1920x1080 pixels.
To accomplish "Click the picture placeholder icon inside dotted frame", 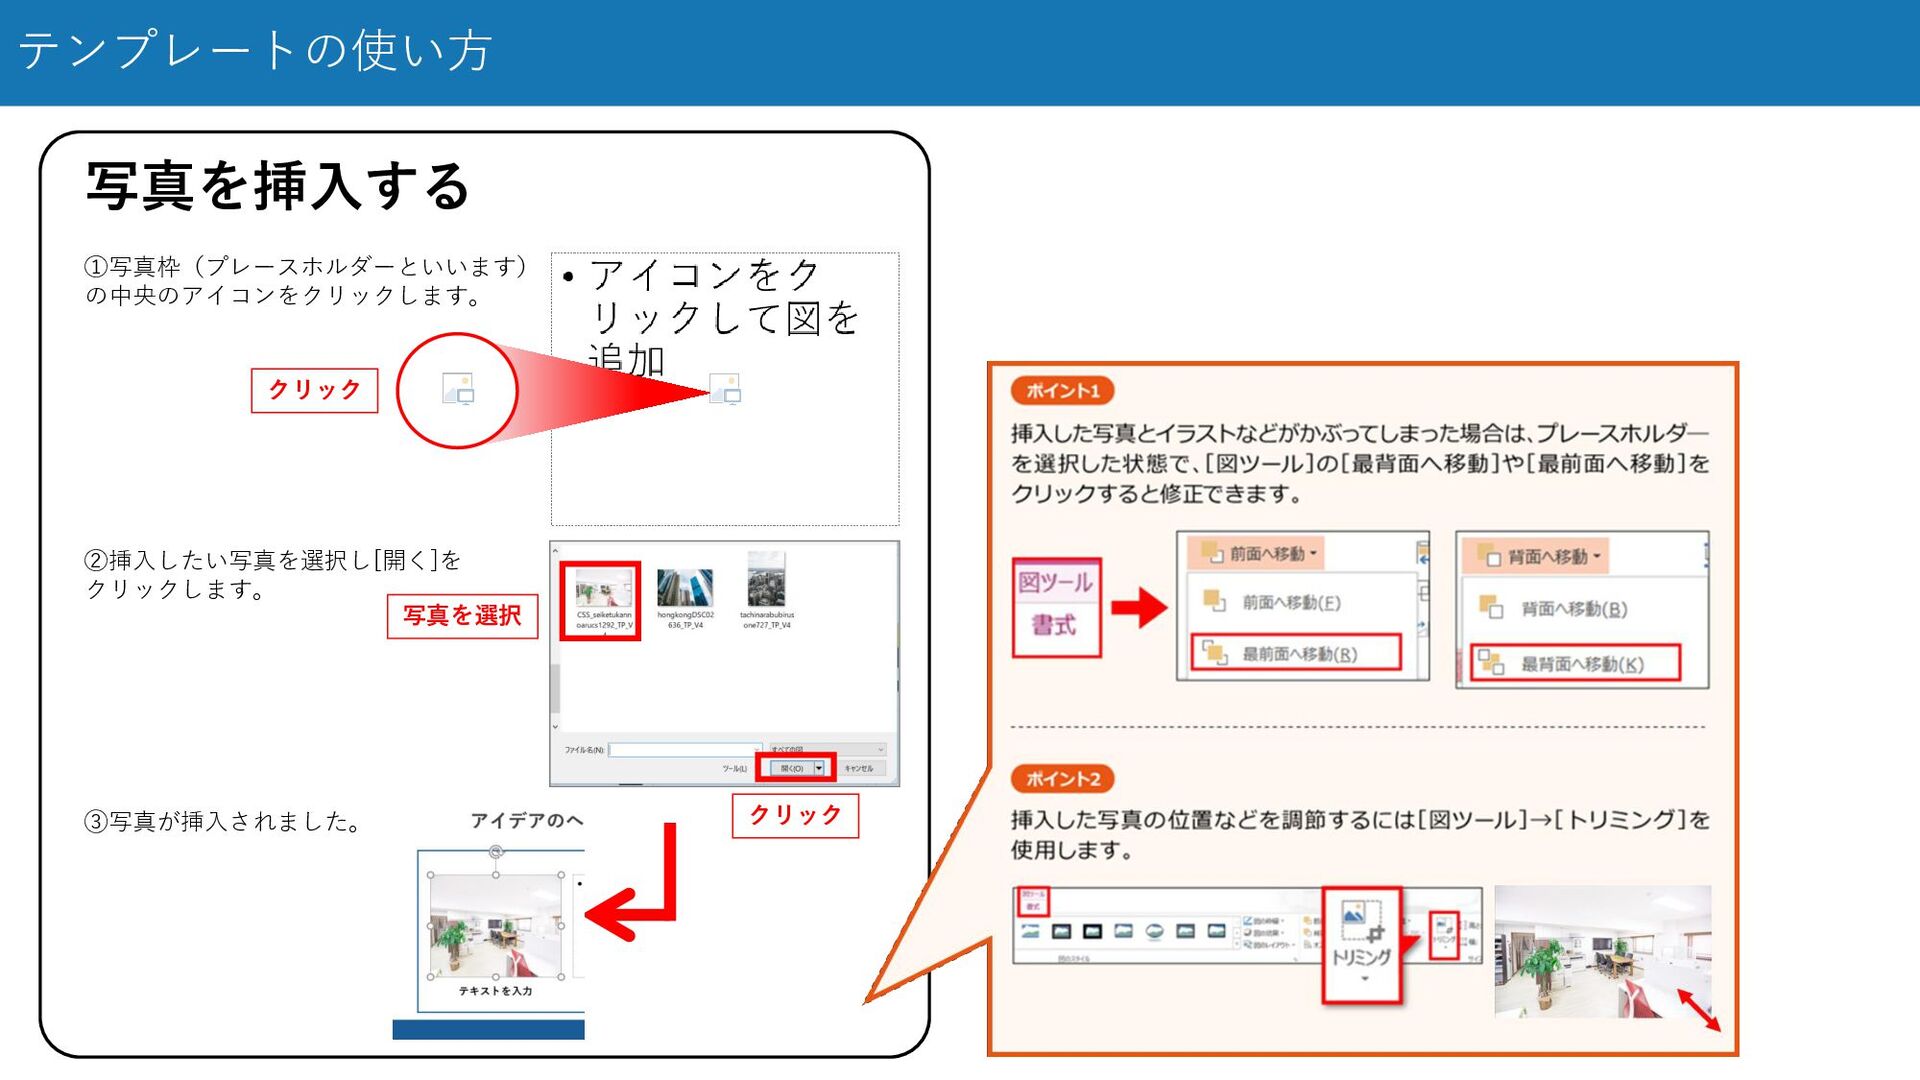I will tap(725, 389).
